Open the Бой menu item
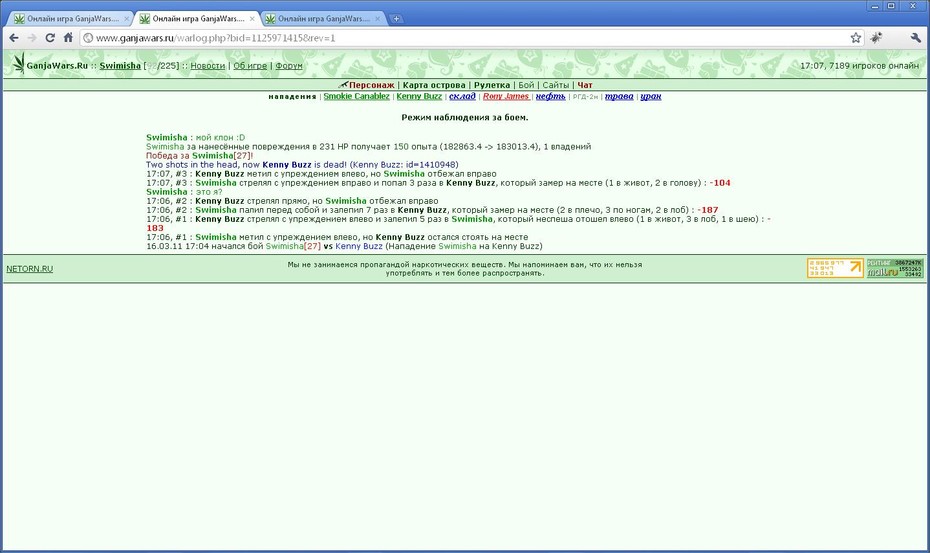The height and width of the screenshot is (553, 930). pos(526,85)
